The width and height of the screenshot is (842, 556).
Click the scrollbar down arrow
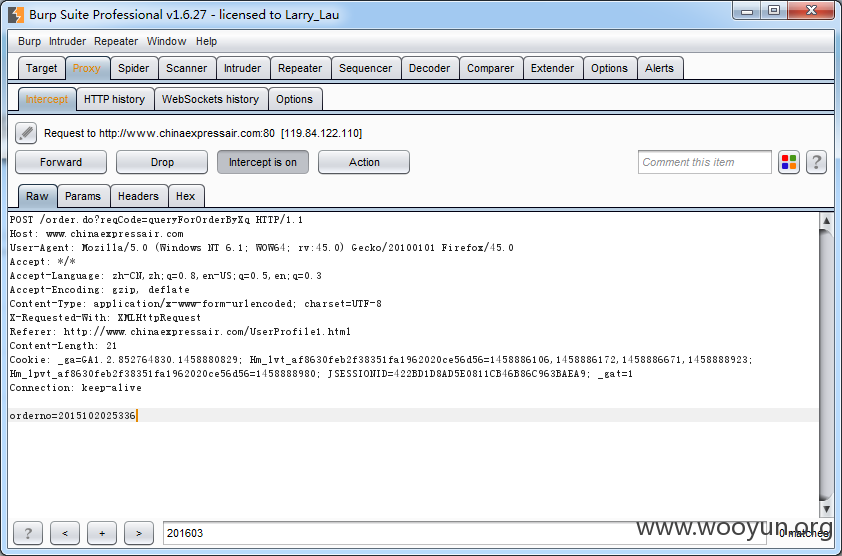coord(826,509)
